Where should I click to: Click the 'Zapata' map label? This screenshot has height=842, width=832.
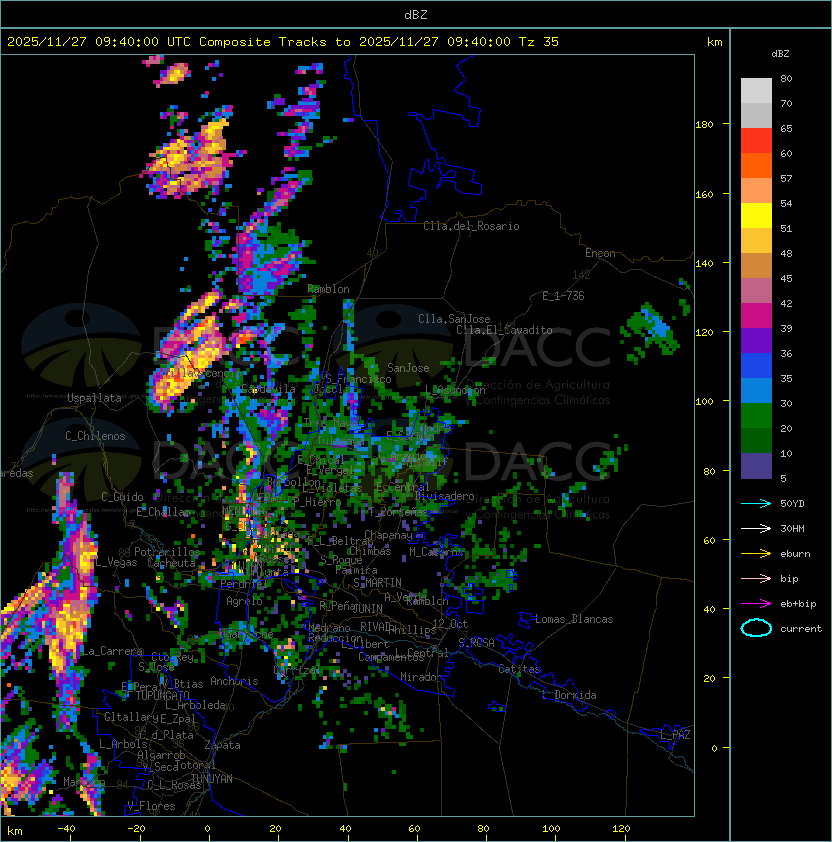222,745
